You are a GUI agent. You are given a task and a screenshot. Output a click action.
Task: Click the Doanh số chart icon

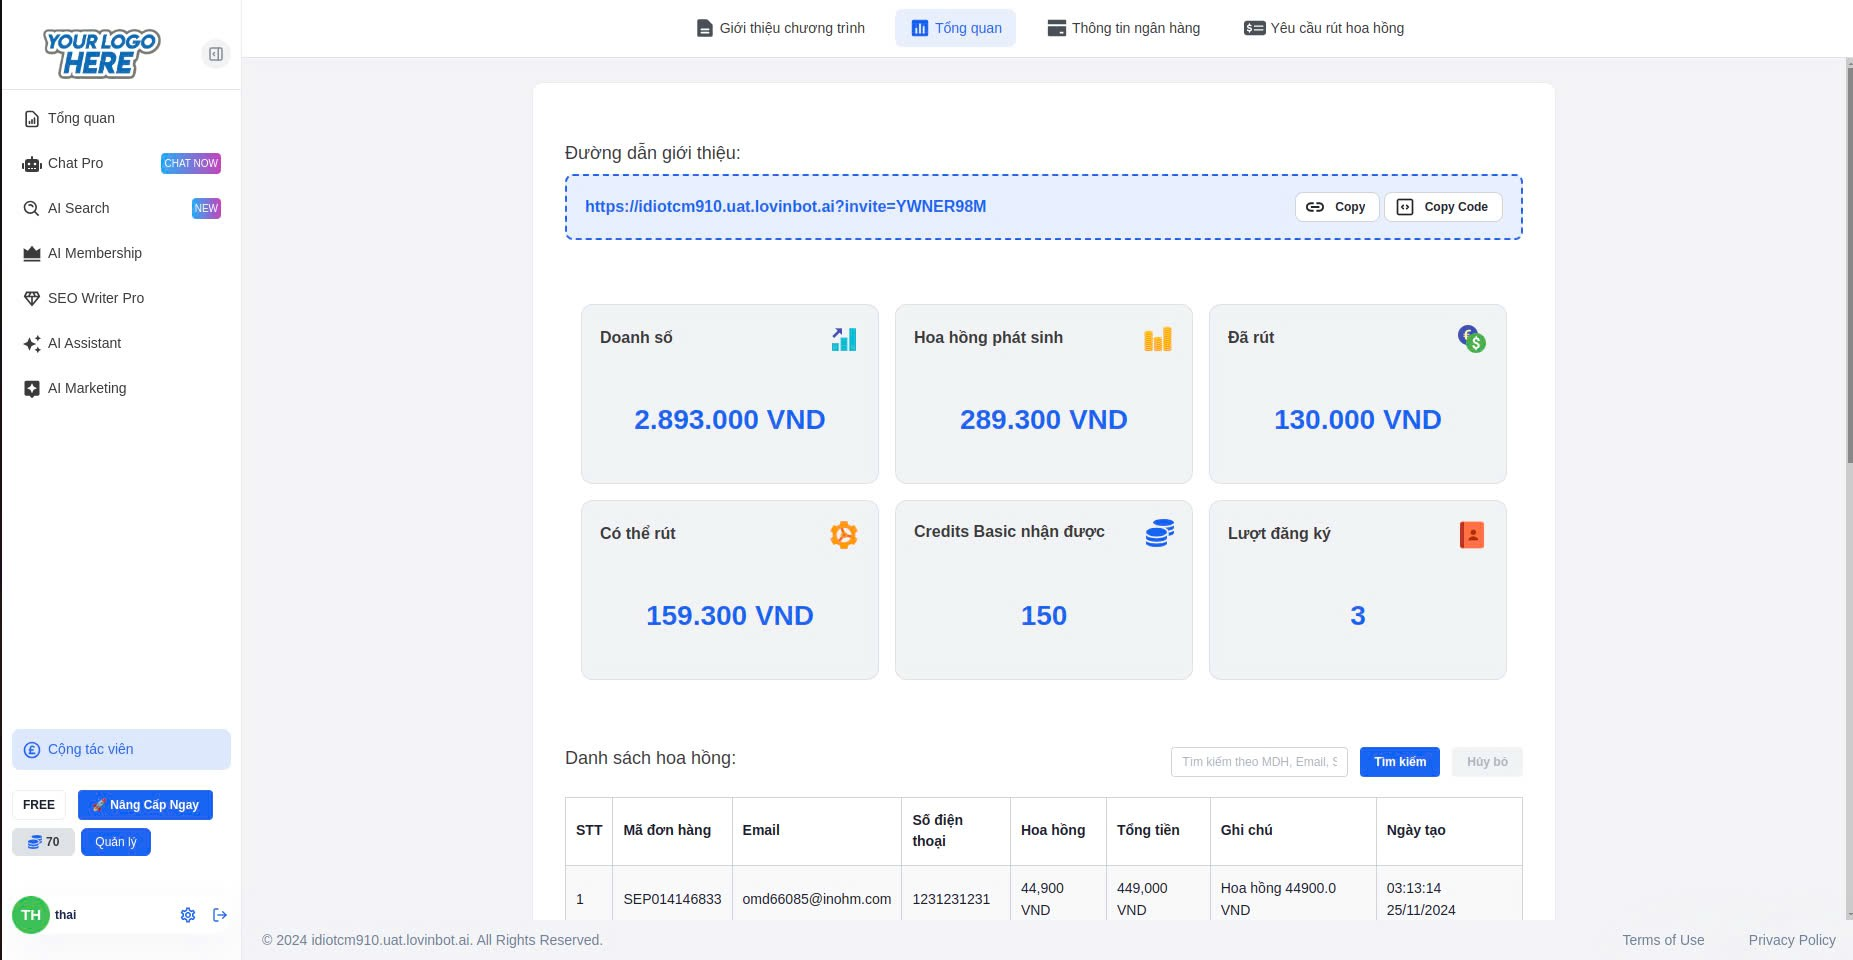[844, 339]
